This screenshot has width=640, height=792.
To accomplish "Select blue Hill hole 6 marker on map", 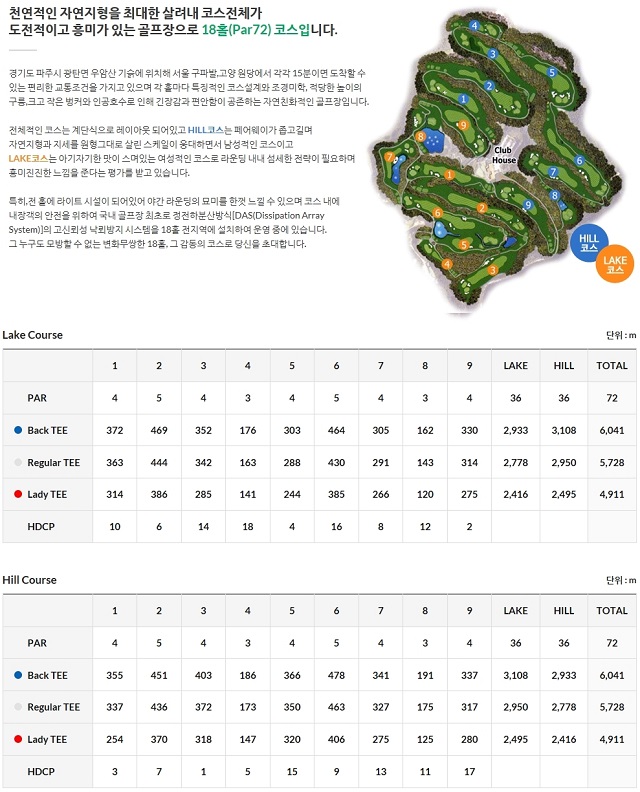I will coord(579,161).
